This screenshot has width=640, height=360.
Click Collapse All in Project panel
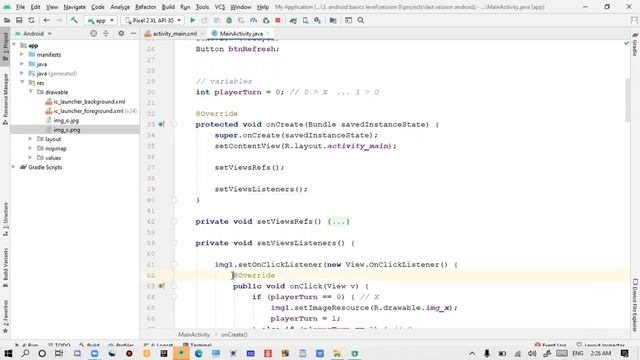pos(106,33)
